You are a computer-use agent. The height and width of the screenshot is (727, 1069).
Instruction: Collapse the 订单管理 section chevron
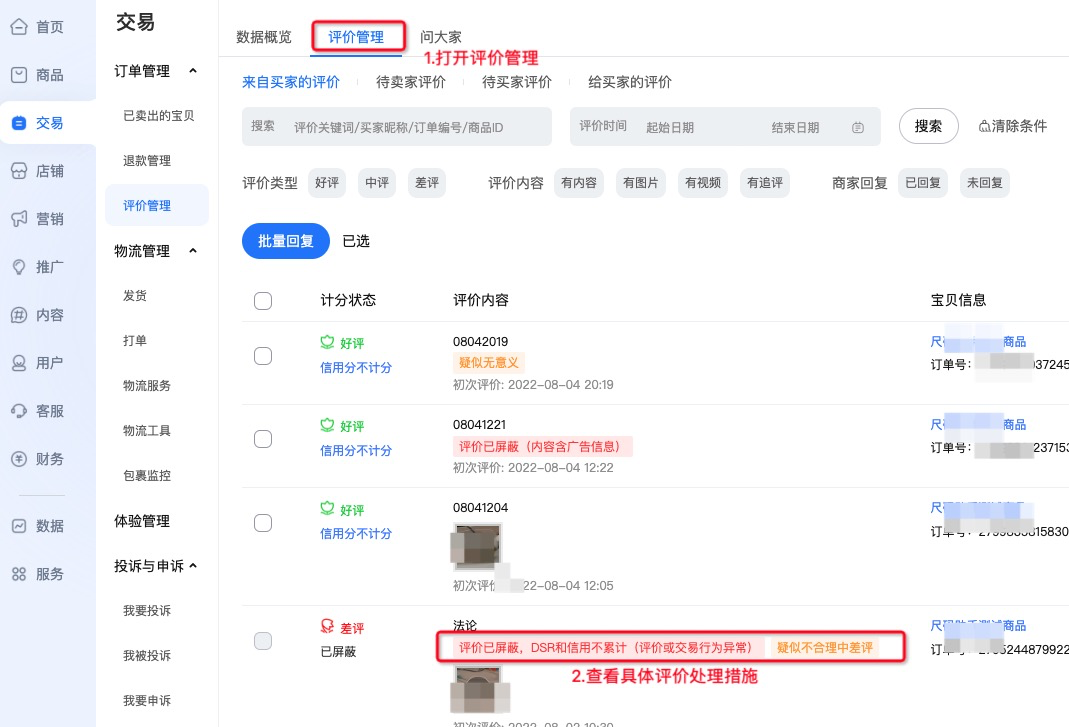[193, 71]
